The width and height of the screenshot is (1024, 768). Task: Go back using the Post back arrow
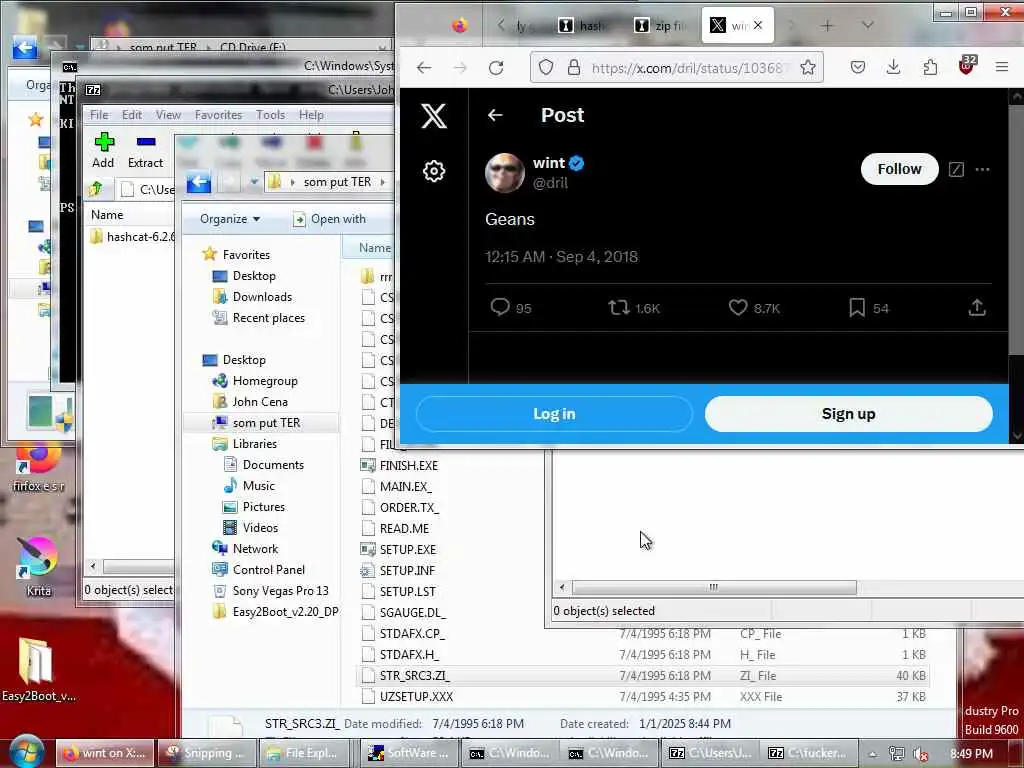pos(495,115)
